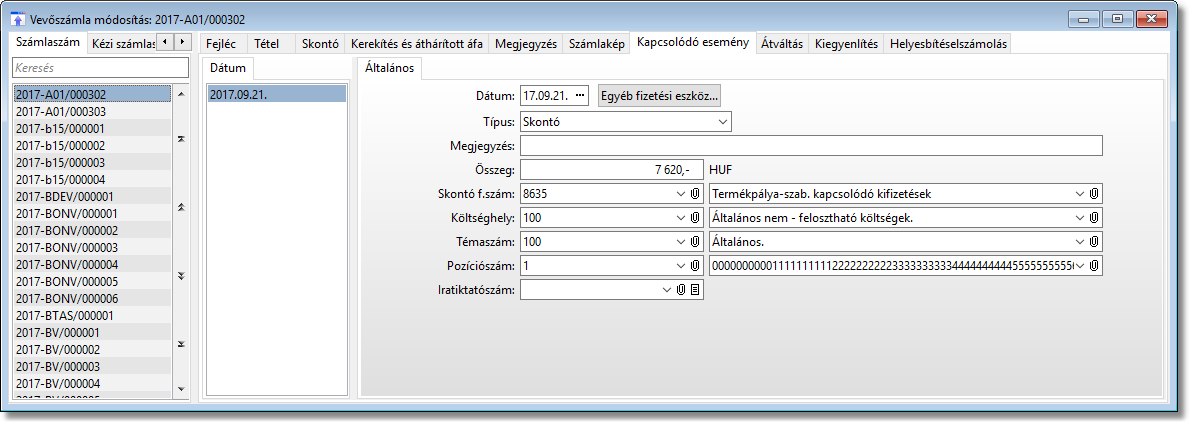1190x424 pixels.
Task: Page down invoice list with double chevron down
Action: point(181,275)
